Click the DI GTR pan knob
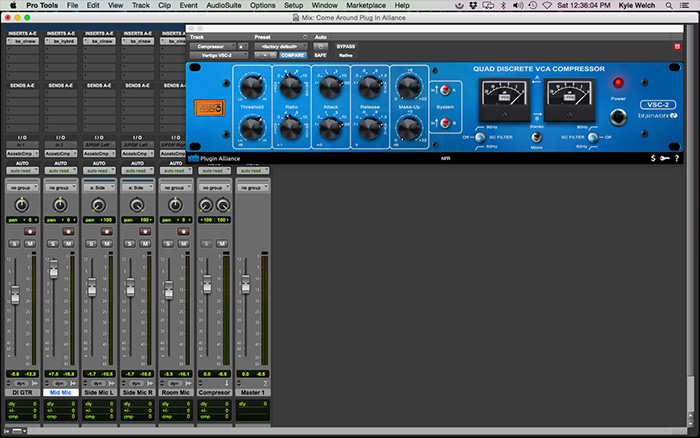The height and width of the screenshot is (438, 700). [21, 205]
